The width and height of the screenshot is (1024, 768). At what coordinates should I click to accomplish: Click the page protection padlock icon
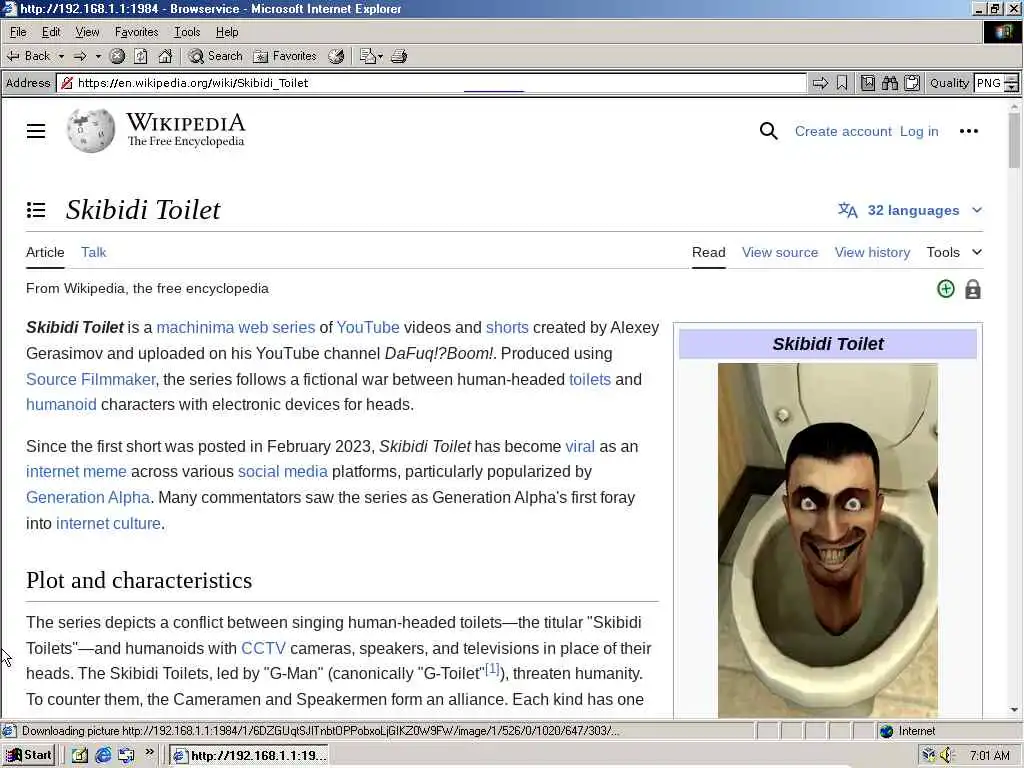point(972,289)
